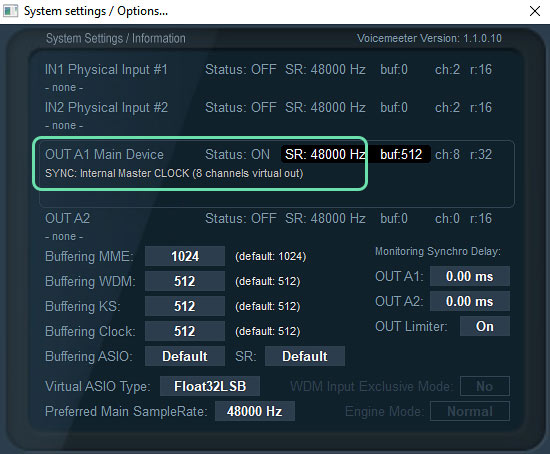Toggle Engine Mode Normal button

[470, 411]
